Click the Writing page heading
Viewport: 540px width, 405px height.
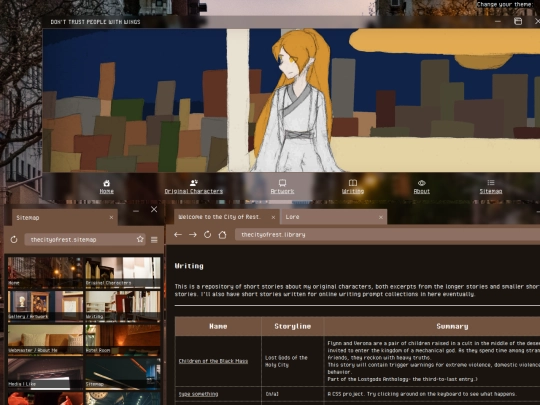click(x=189, y=266)
